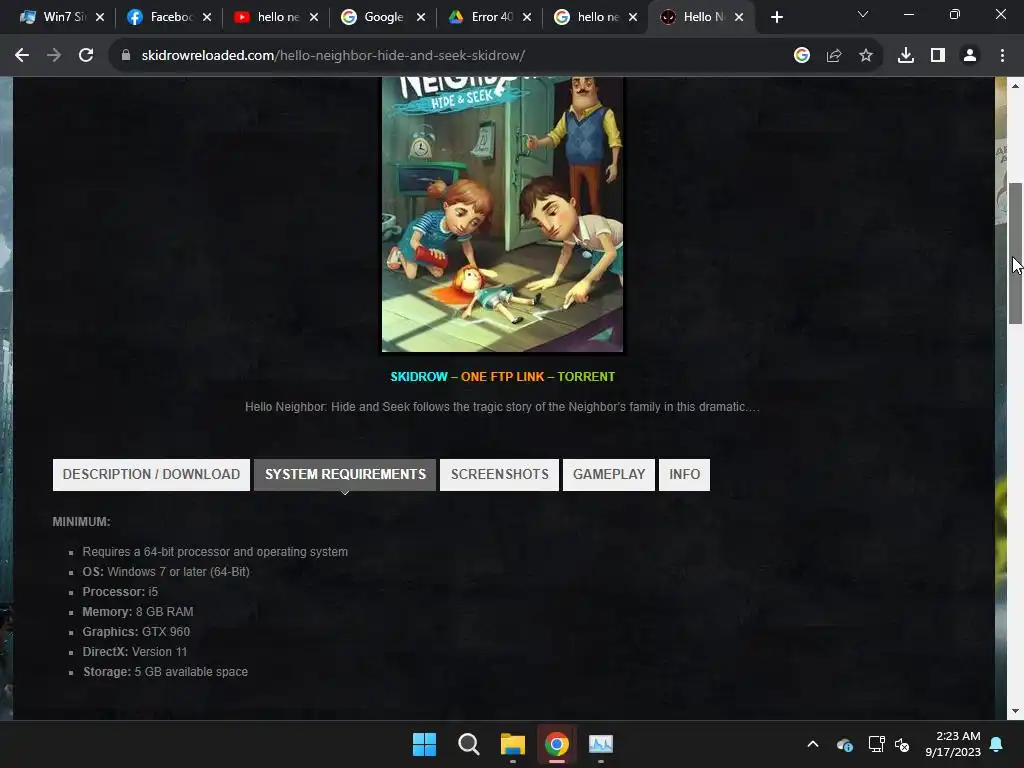Viewport: 1024px width, 768px height.
Task: Click the Hello Neighbor description sentence
Action: [502, 407]
